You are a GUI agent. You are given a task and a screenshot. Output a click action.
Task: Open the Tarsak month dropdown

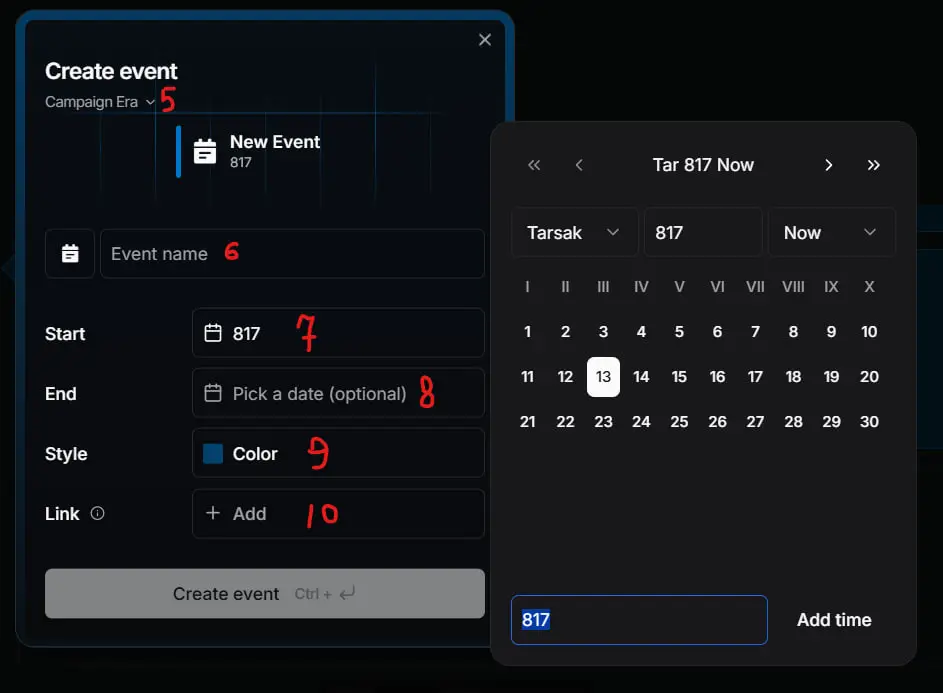pos(574,232)
